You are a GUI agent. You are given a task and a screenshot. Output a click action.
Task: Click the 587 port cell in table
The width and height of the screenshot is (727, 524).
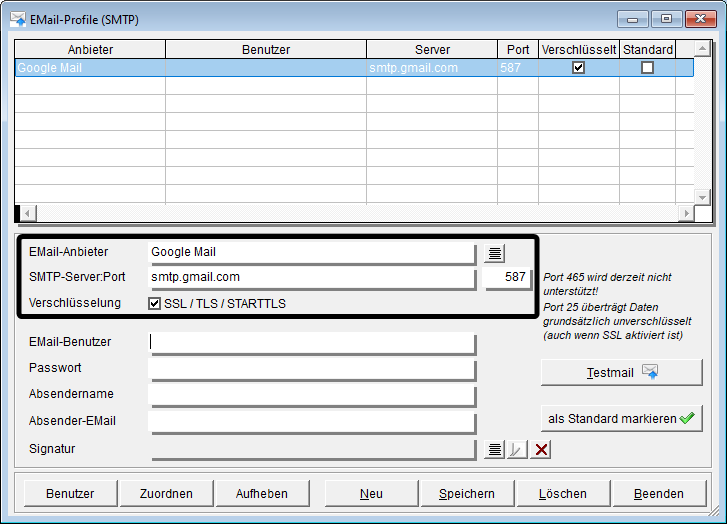[x=518, y=68]
